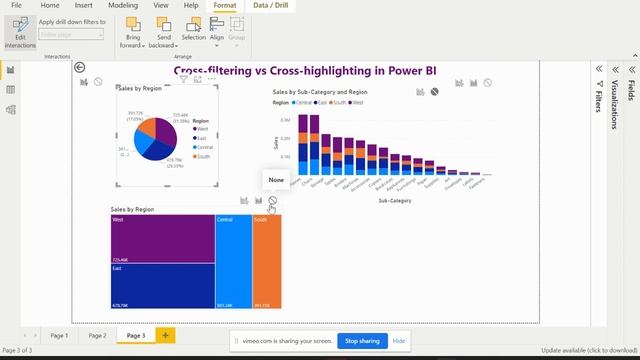
Task: Click Focus mode icon above pie chart
Action: [198, 80]
